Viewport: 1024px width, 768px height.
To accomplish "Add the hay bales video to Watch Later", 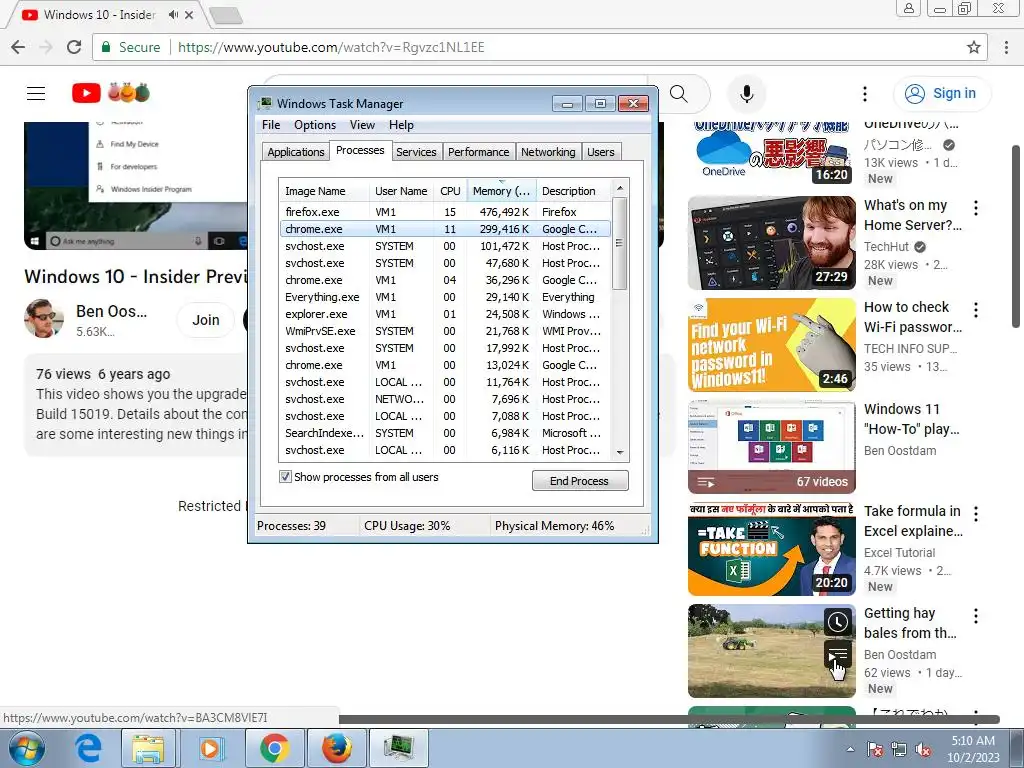I will coord(837,622).
